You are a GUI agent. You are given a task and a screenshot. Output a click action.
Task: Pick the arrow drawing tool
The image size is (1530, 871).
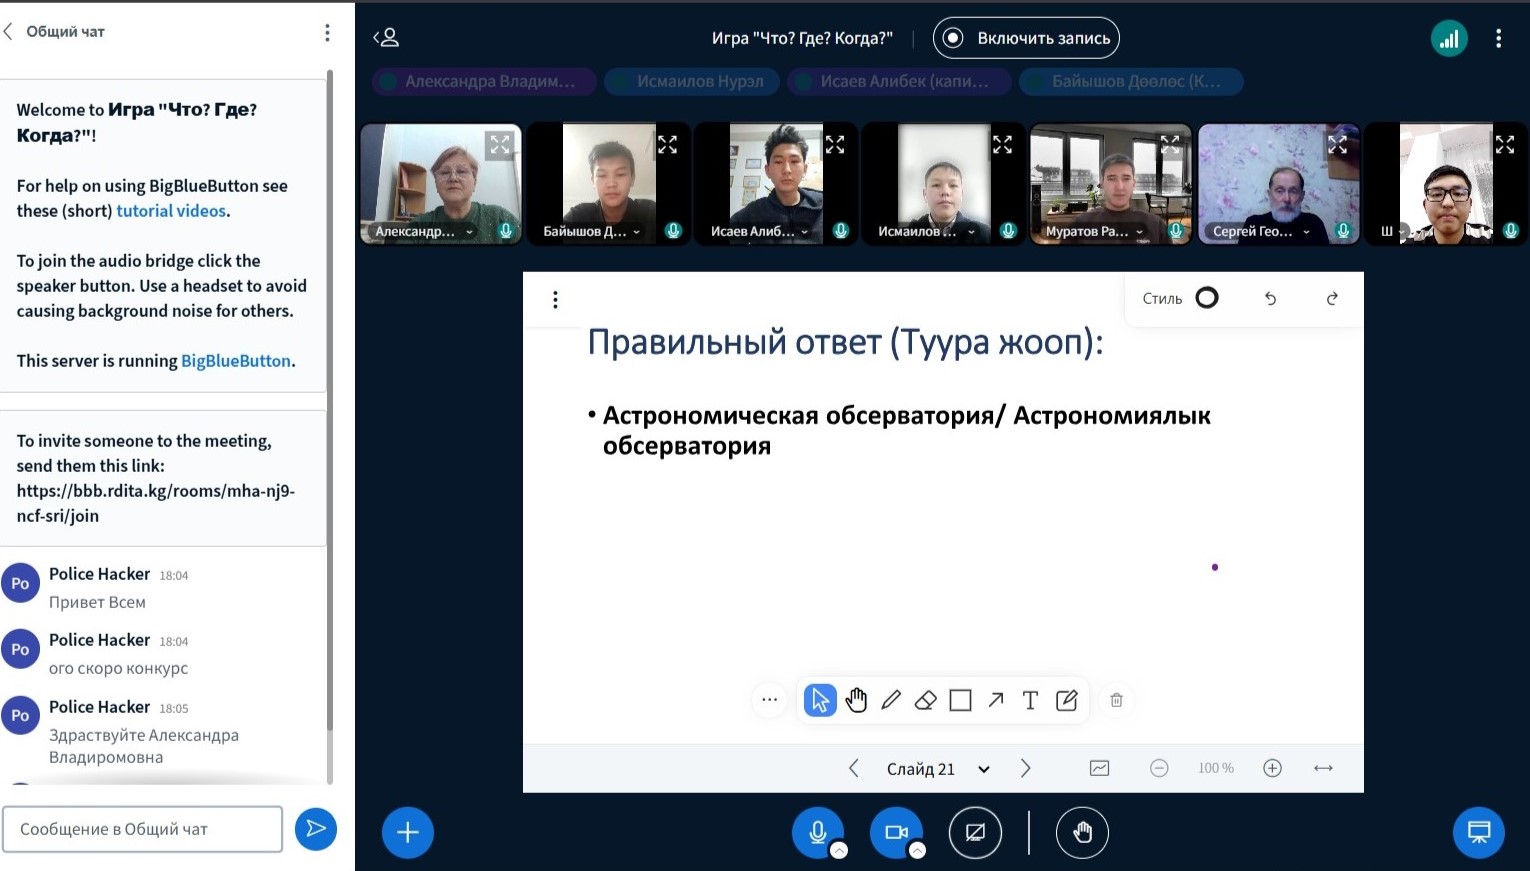click(996, 700)
